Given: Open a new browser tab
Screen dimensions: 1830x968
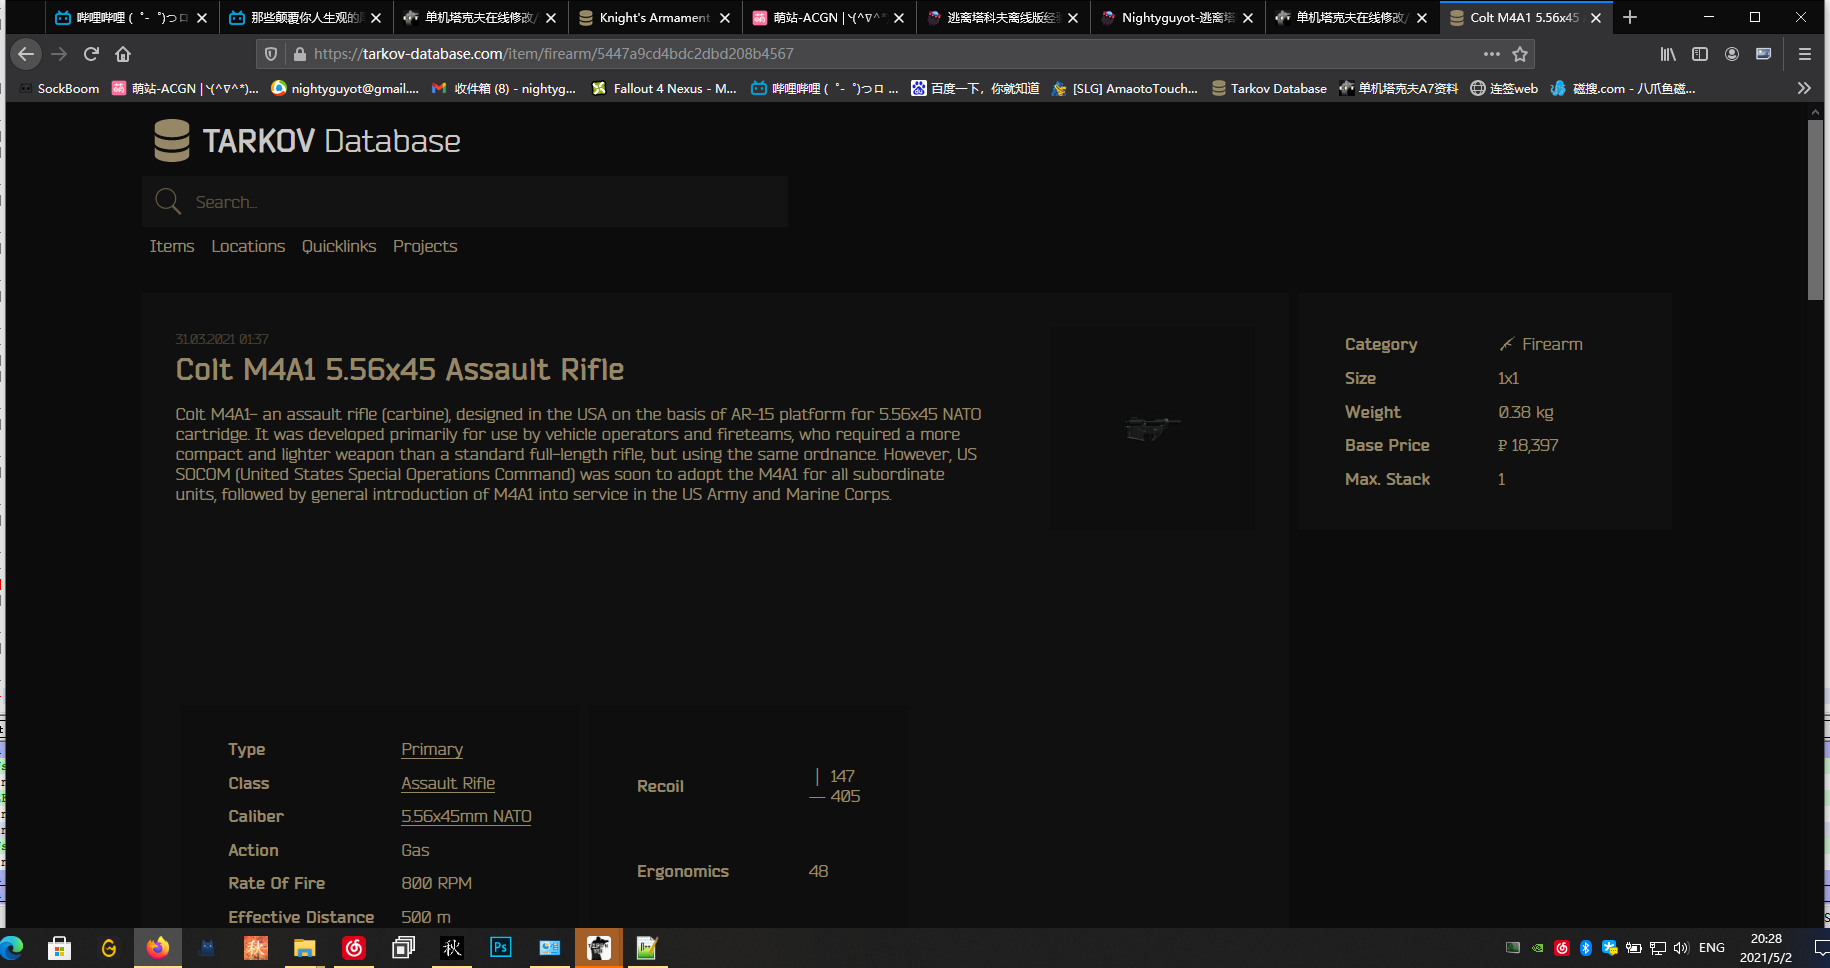Looking at the screenshot, I should (x=1630, y=17).
